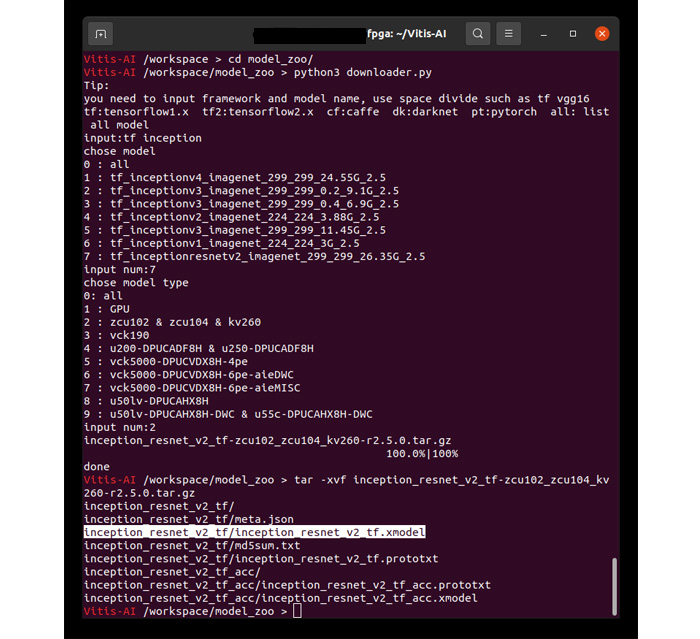The width and height of the screenshot is (700, 639).
Task: Click 'tf_inceptionresnetv2_imagenet_299_299_26.35G_2.5' entry
Action: 267,256
